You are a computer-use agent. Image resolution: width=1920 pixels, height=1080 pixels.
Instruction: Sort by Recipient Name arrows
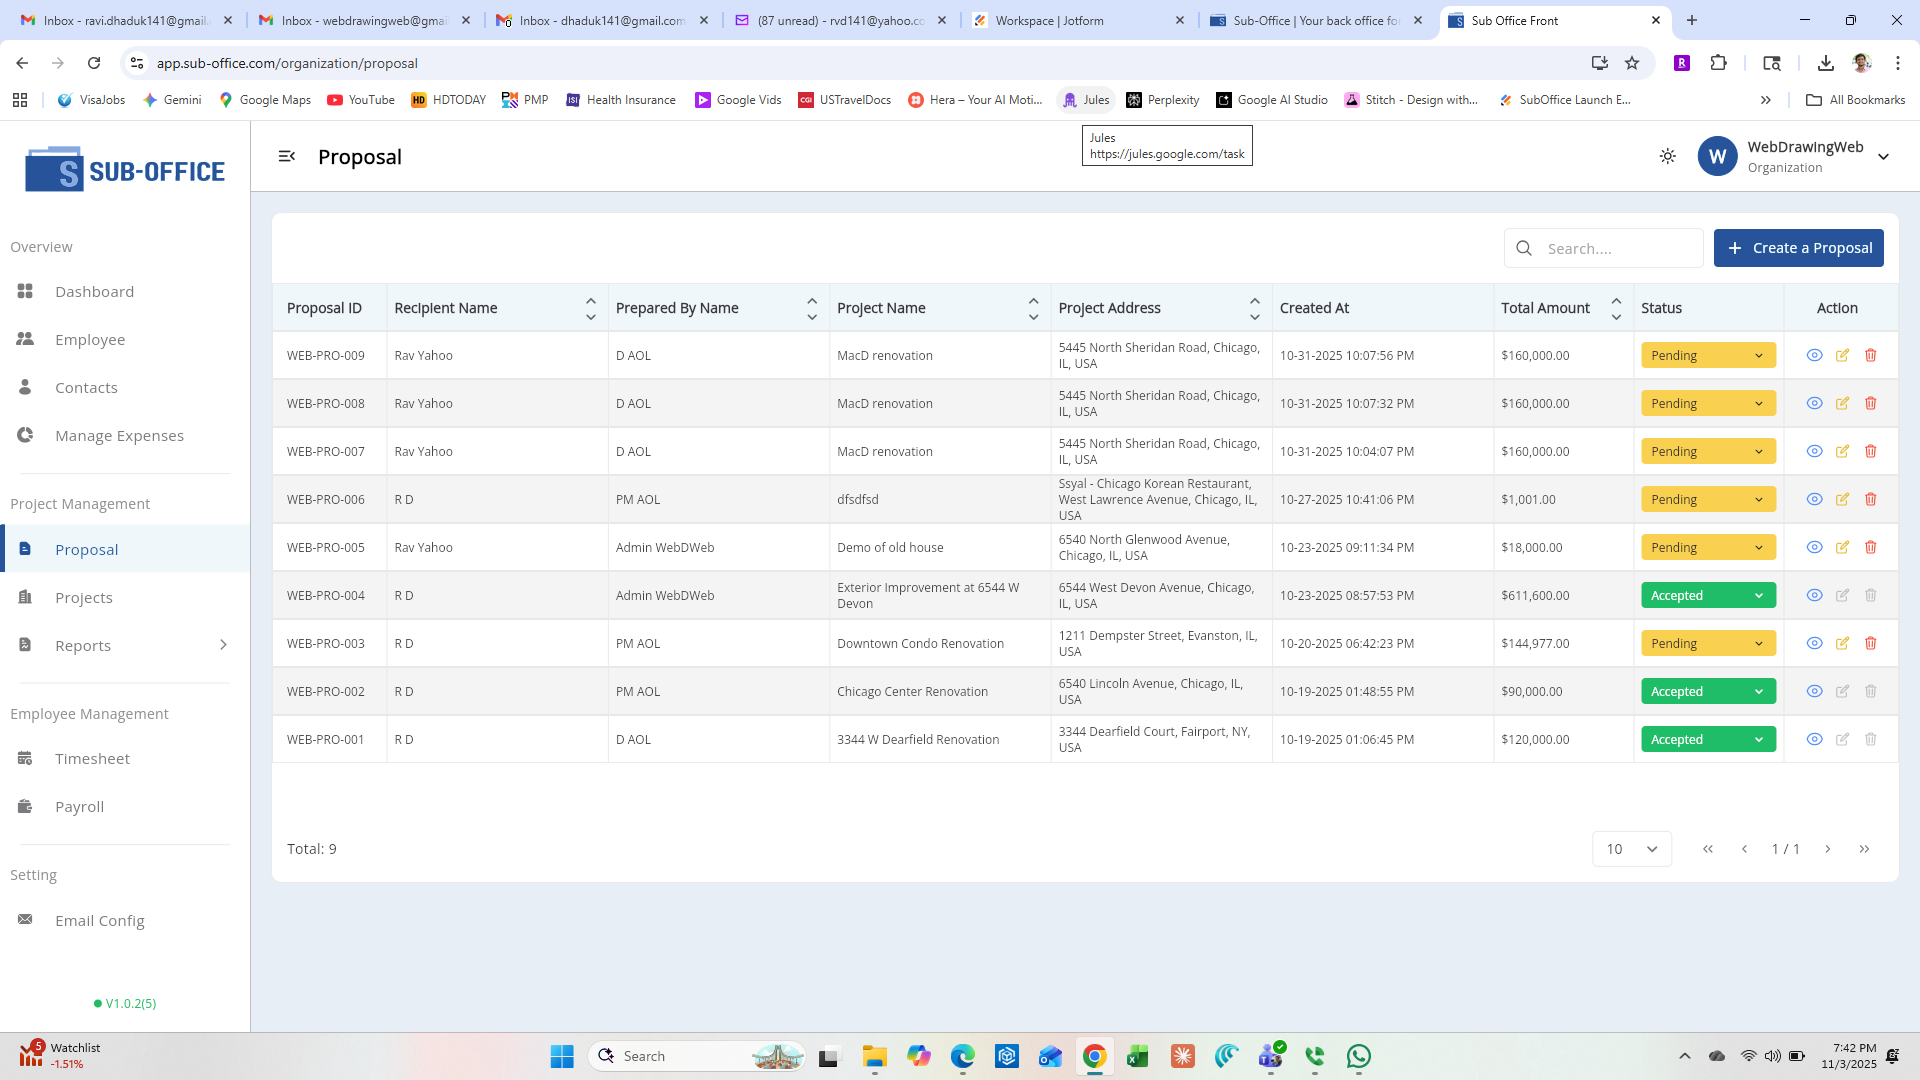[x=590, y=308]
